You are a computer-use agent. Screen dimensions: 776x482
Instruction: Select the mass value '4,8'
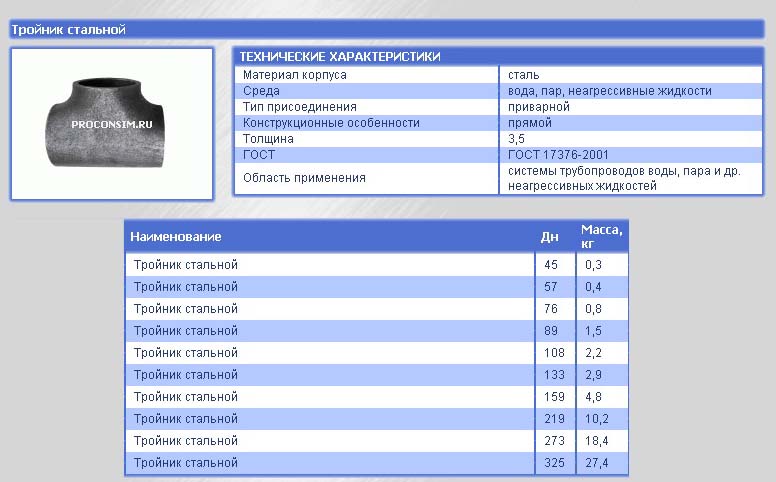click(593, 397)
